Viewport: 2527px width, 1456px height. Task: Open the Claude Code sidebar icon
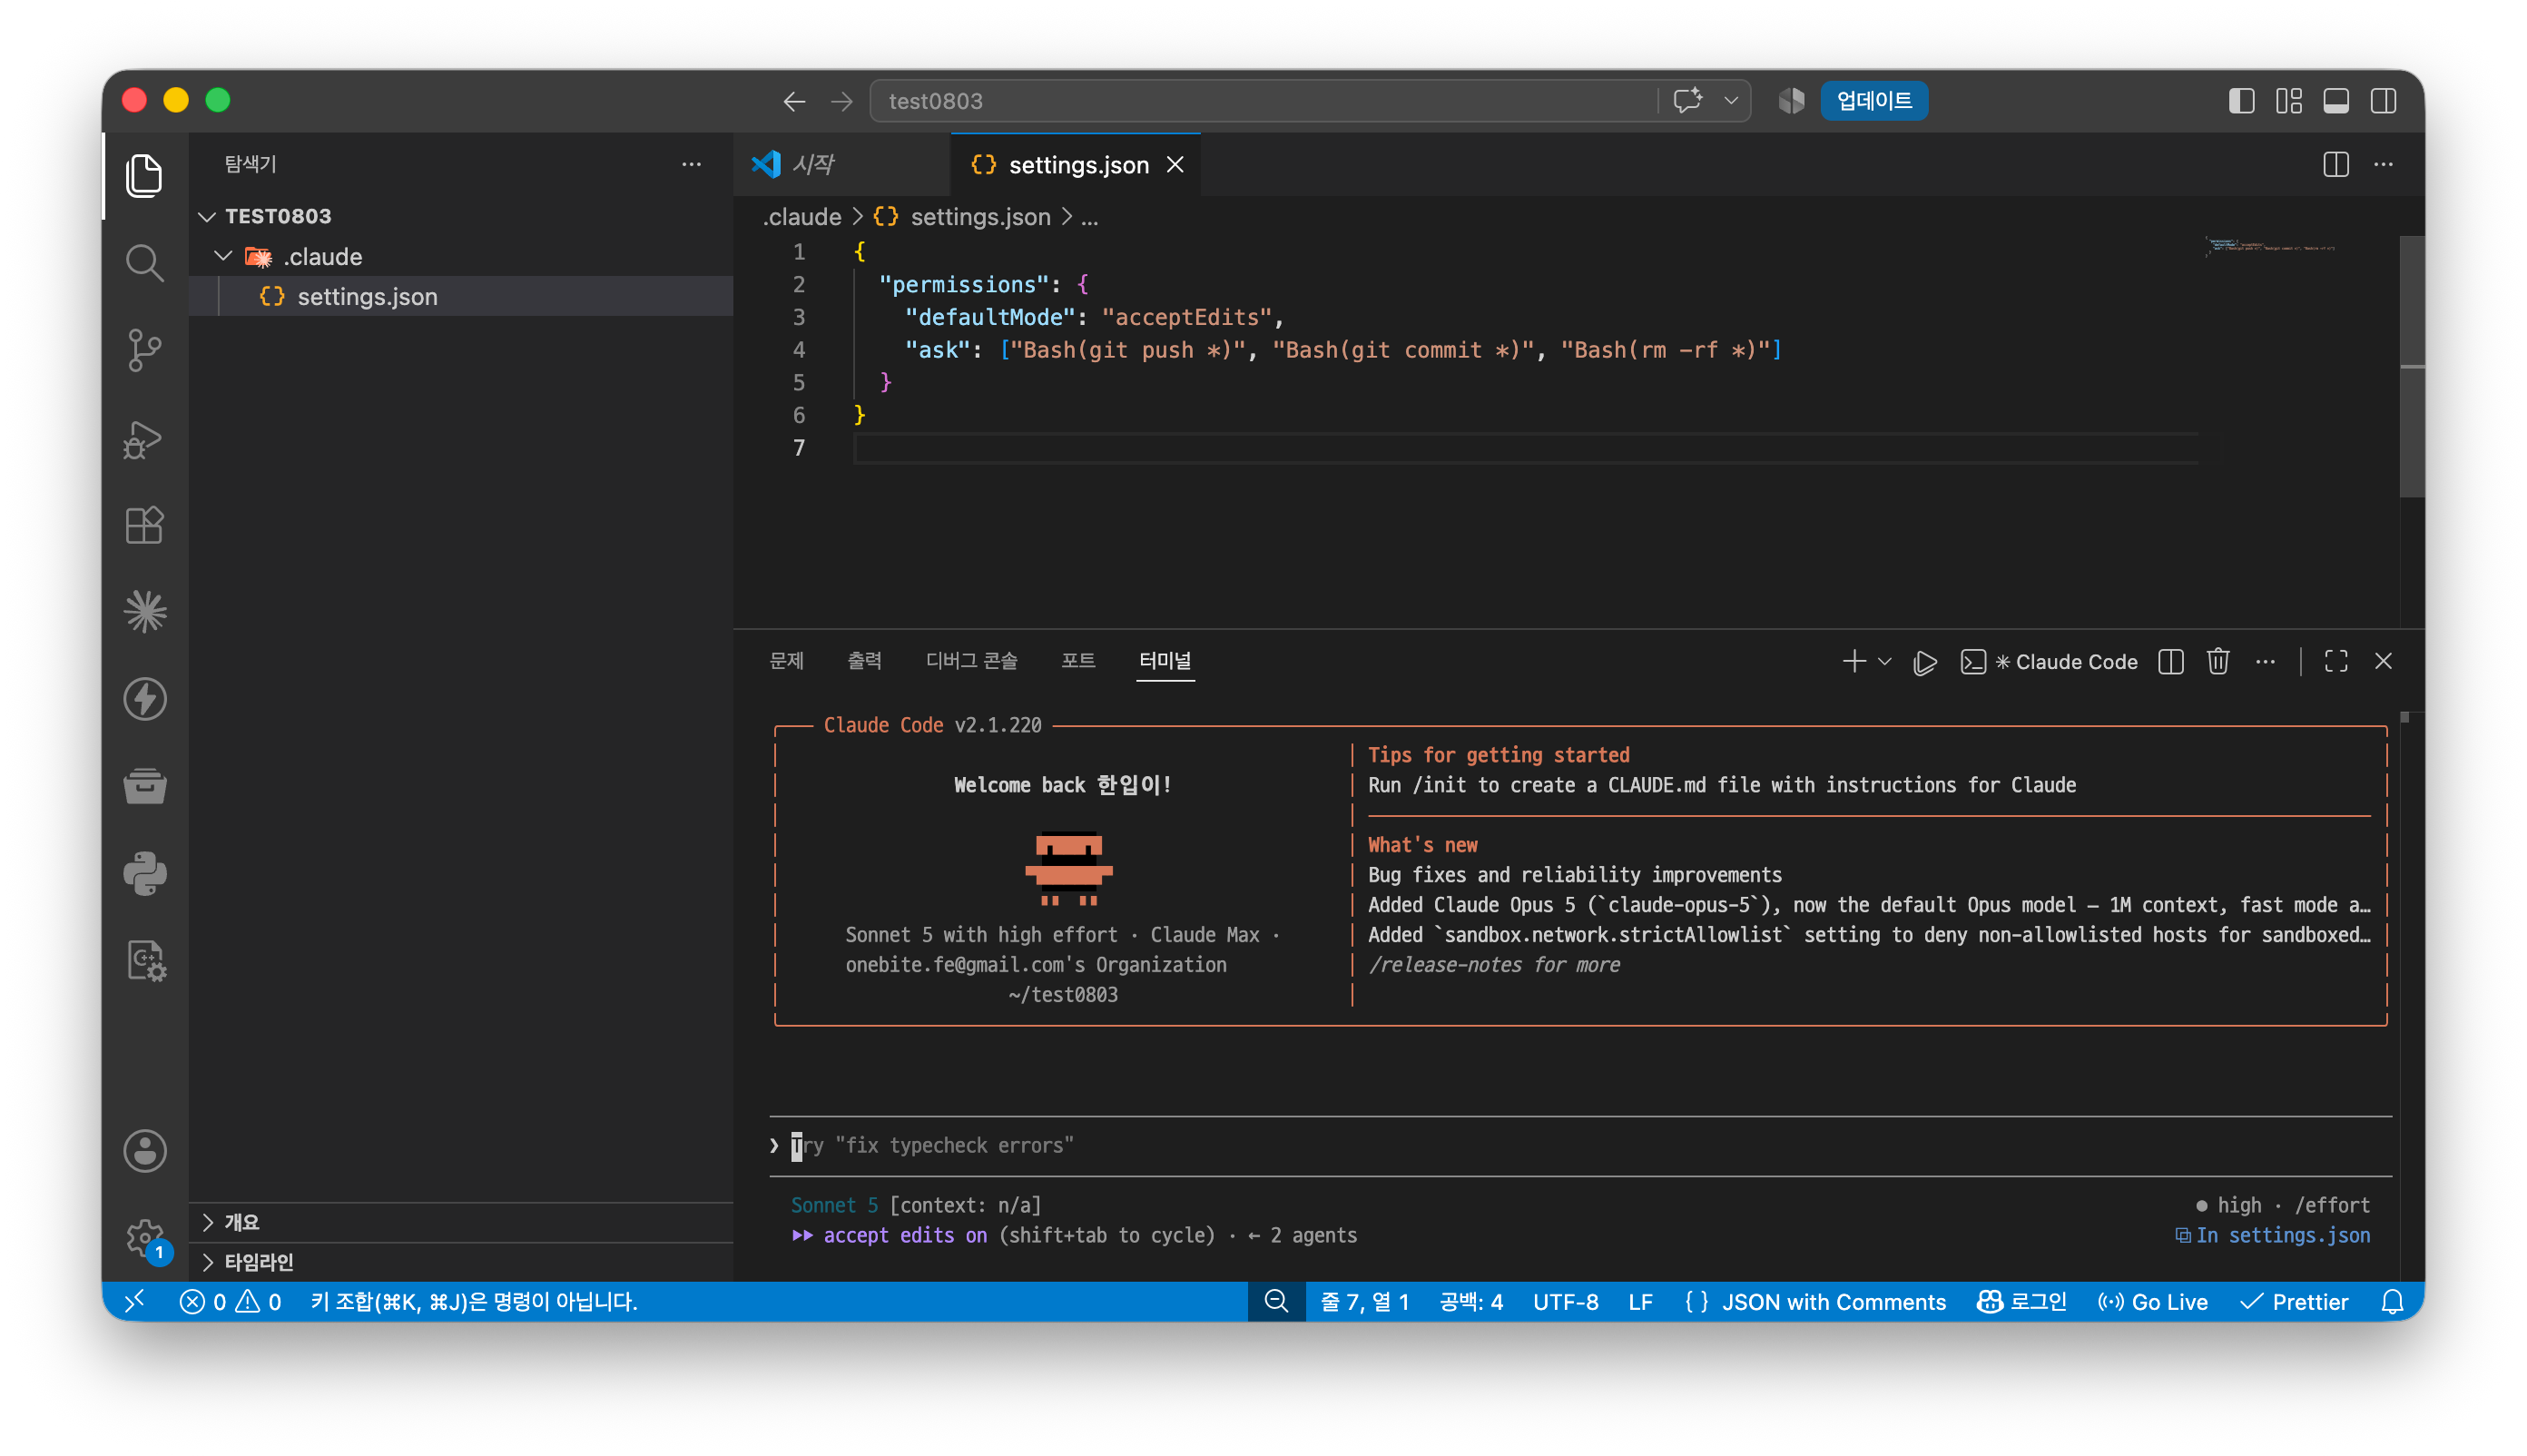coord(145,612)
